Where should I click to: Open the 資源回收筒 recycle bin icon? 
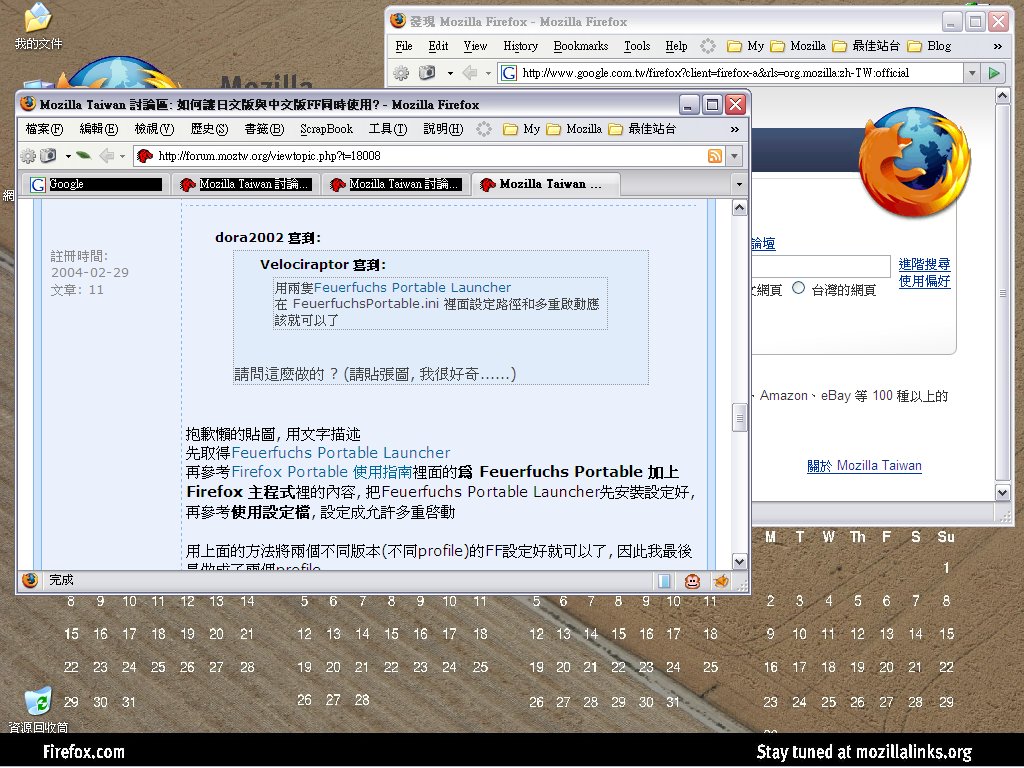point(38,710)
